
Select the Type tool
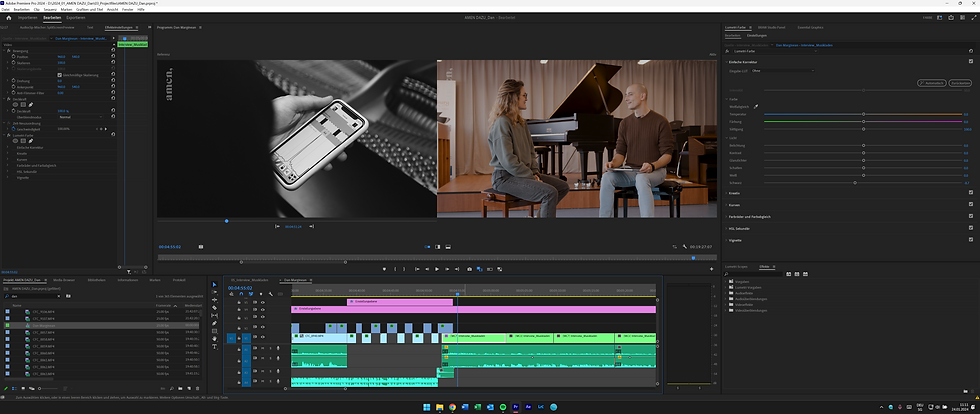(x=215, y=346)
